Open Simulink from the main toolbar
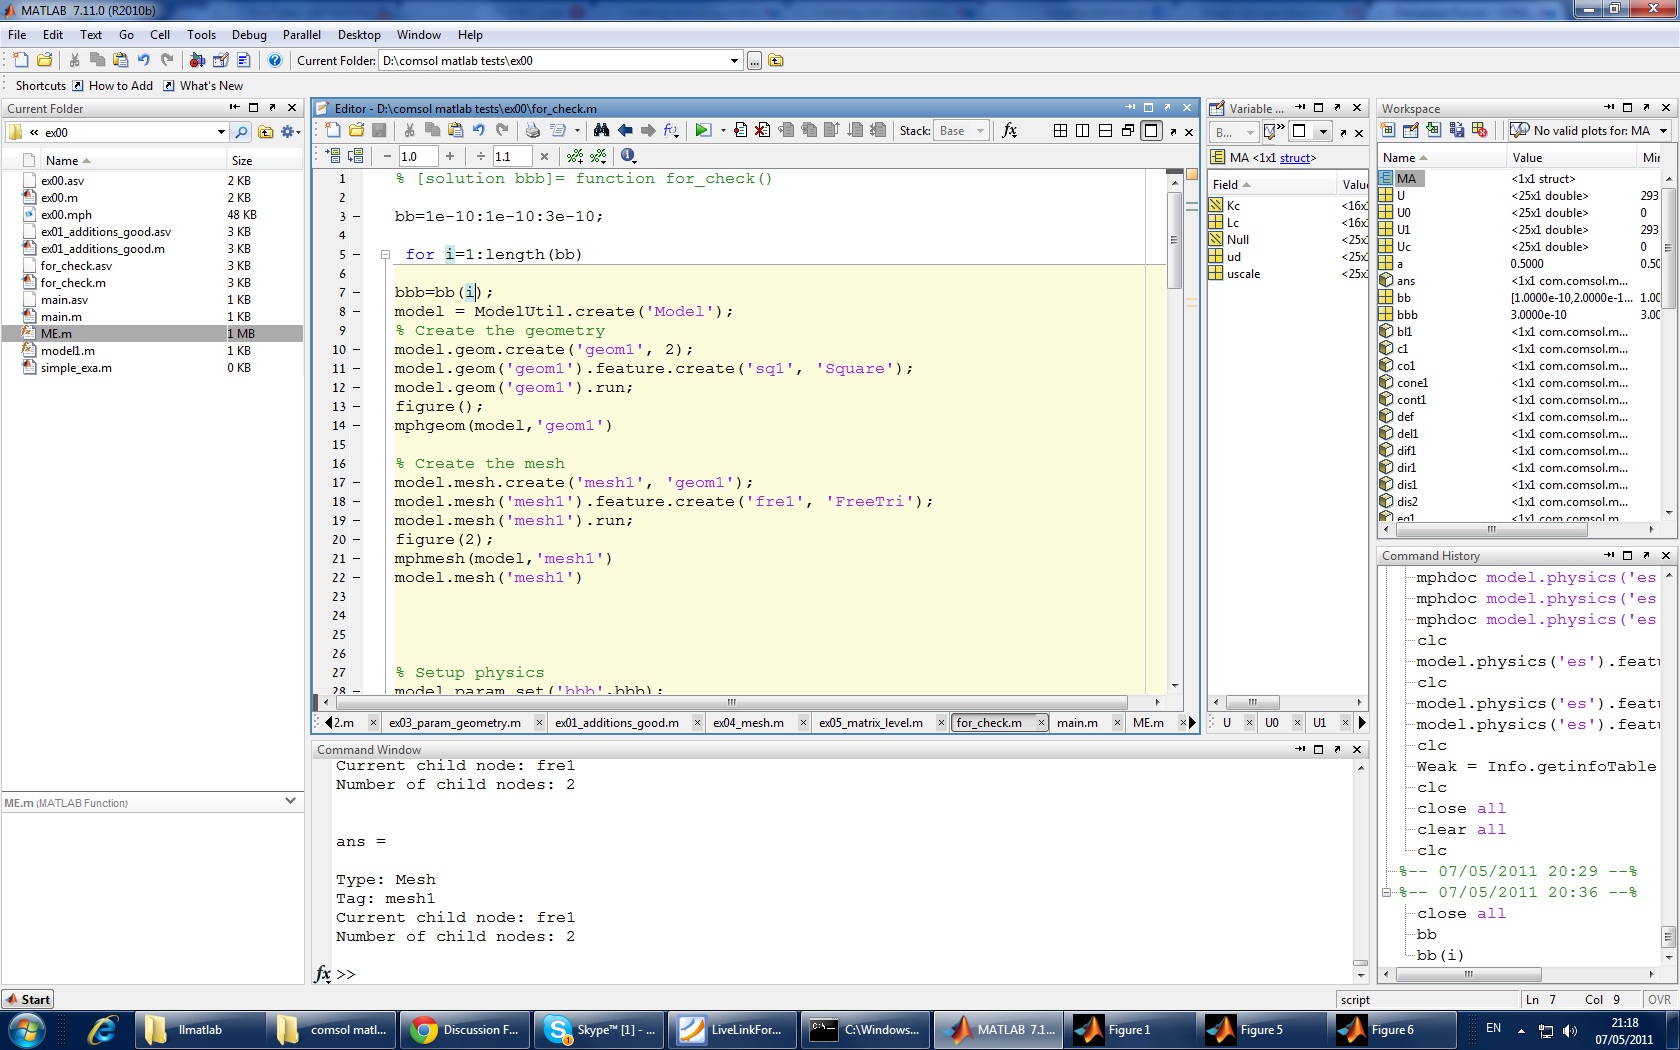The height and width of the screenshot is (1050, 1680). pos(197,60)
